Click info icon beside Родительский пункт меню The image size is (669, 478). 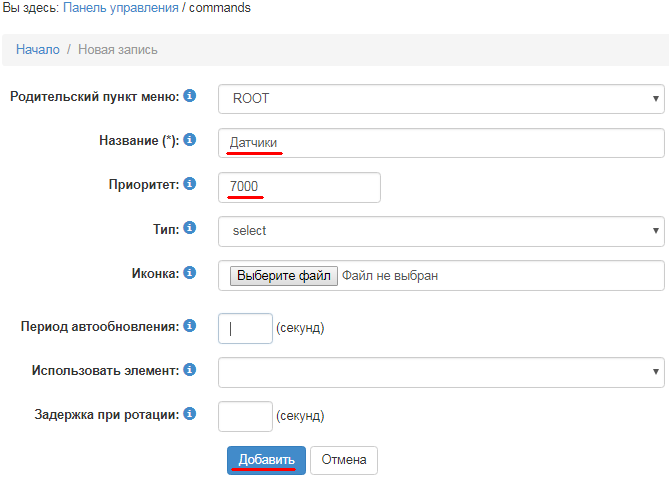190,96
